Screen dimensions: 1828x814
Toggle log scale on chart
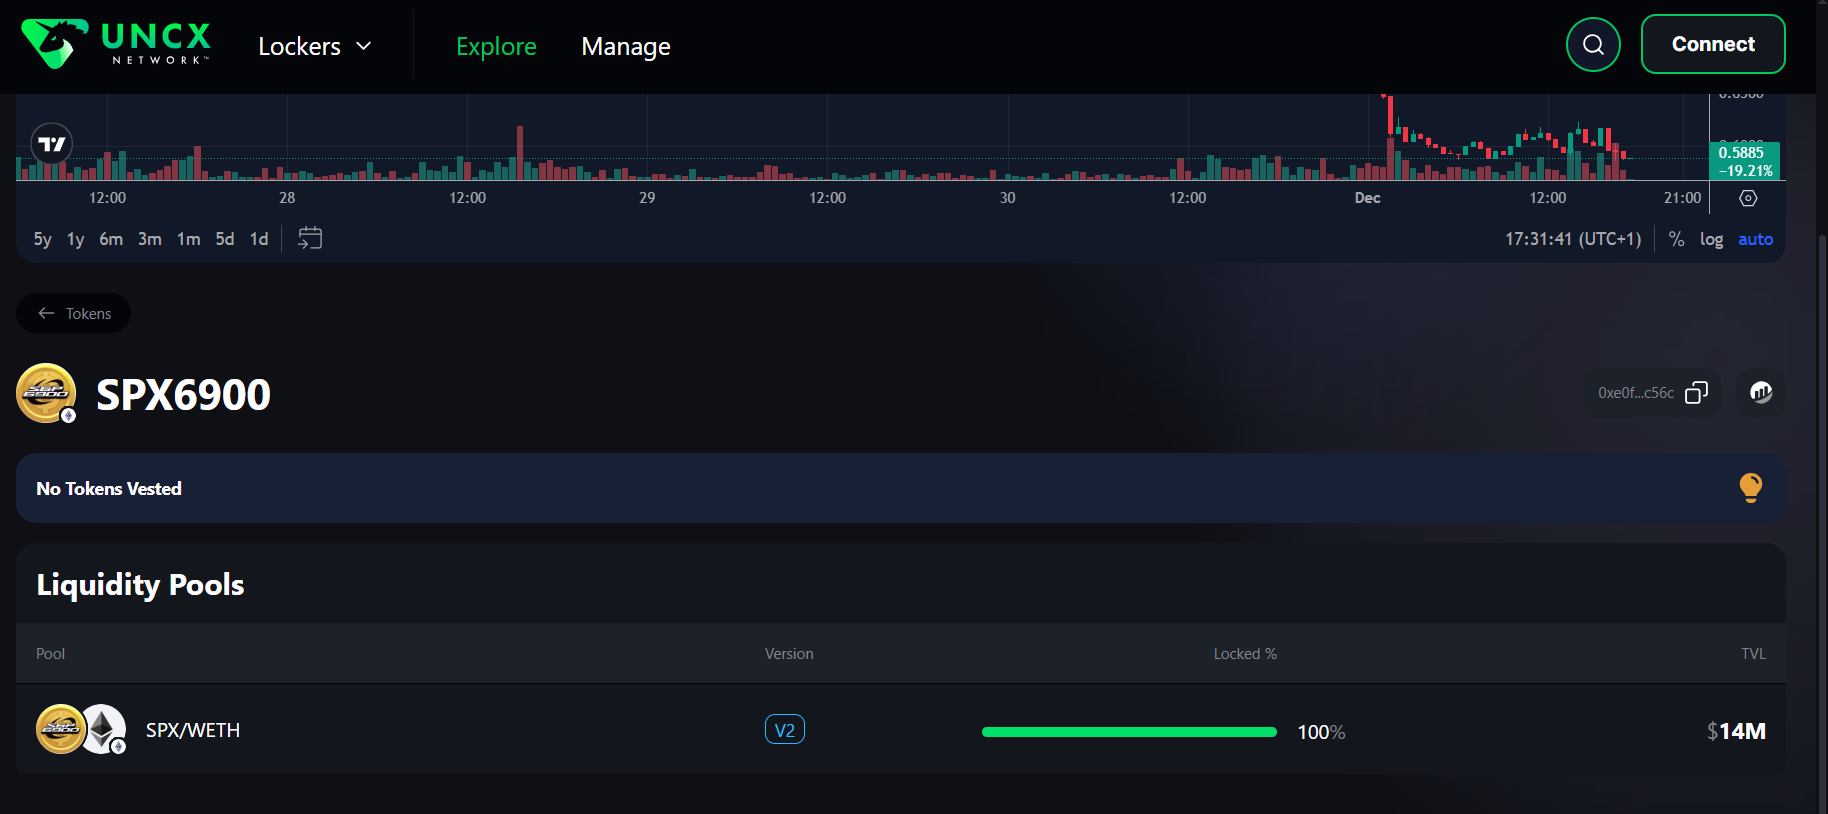(1711, 239)
